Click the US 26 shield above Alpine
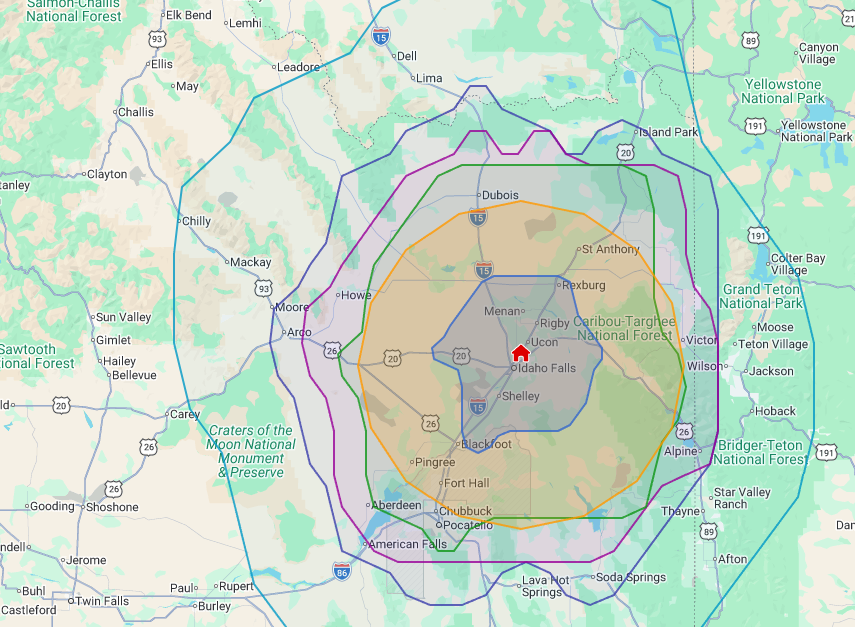Viewport: 855px width, 627px height. pos(684,432)
